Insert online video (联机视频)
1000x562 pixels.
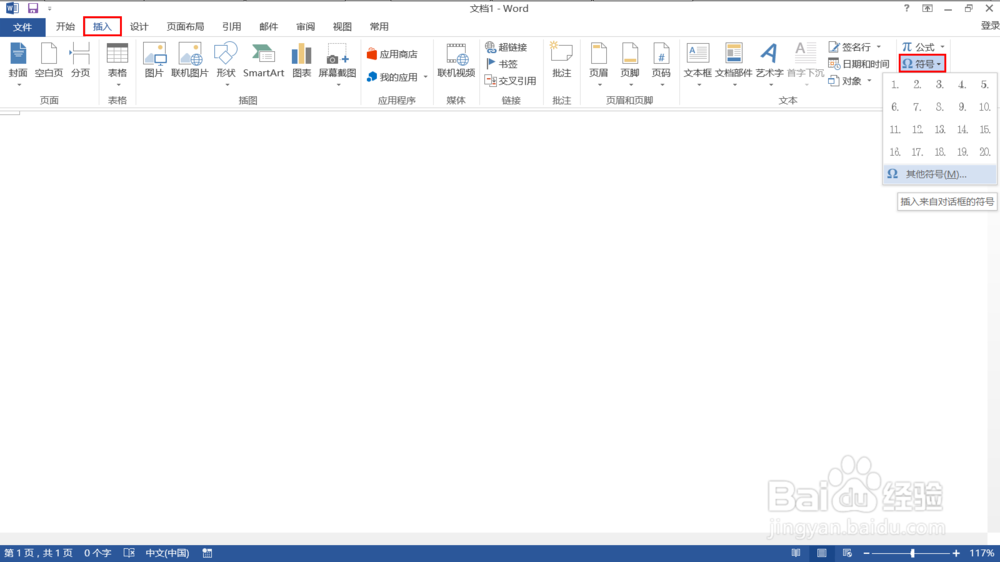tap(456, 61)
